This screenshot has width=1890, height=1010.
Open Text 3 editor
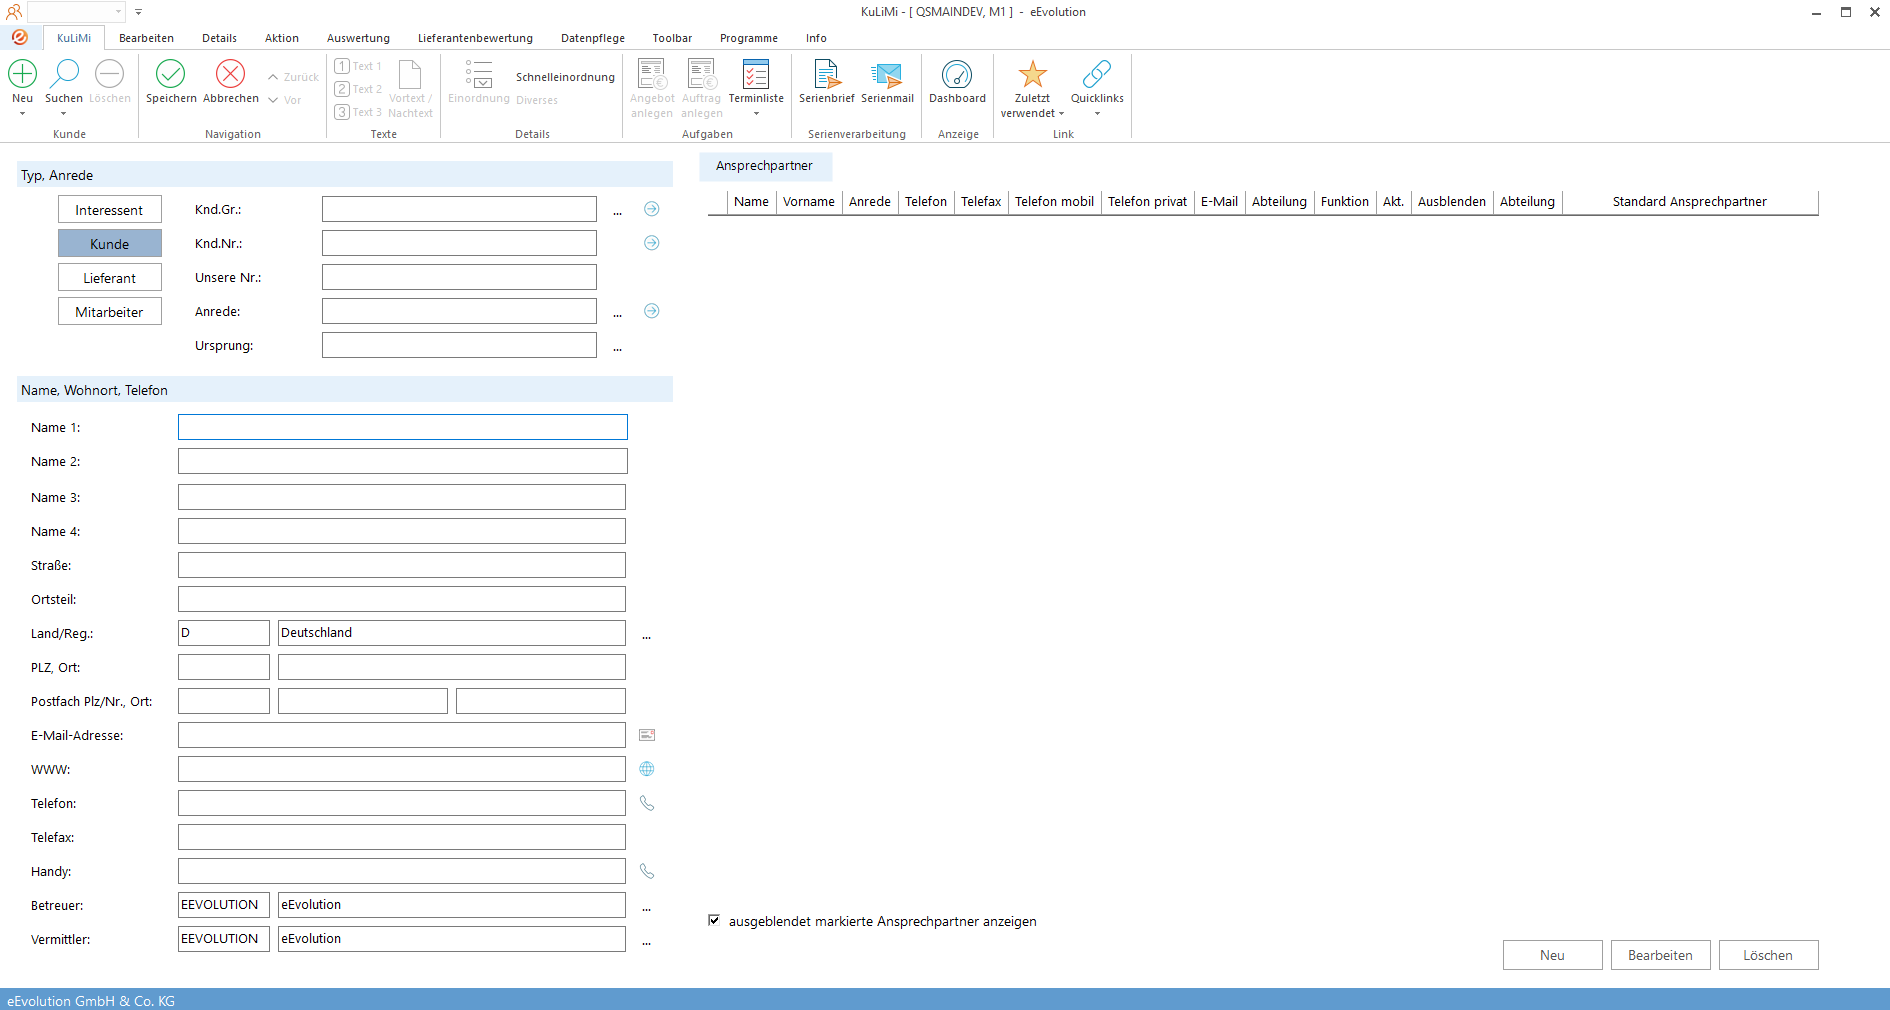pos(358,112)
